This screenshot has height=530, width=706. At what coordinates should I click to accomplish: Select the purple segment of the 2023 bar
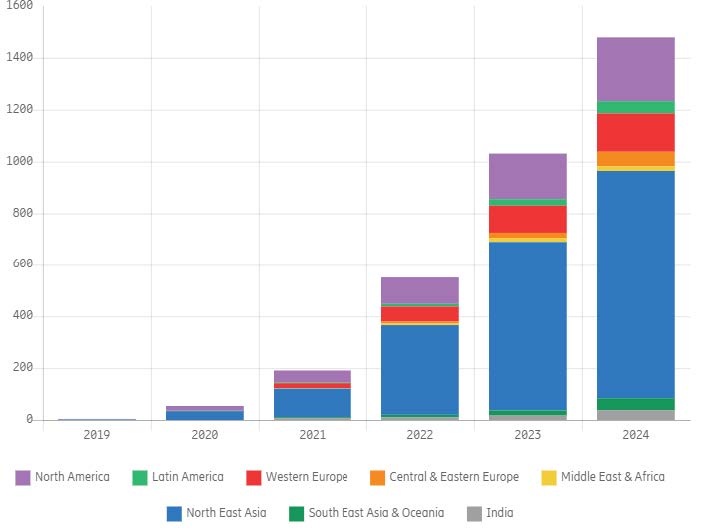pos(528,176)
